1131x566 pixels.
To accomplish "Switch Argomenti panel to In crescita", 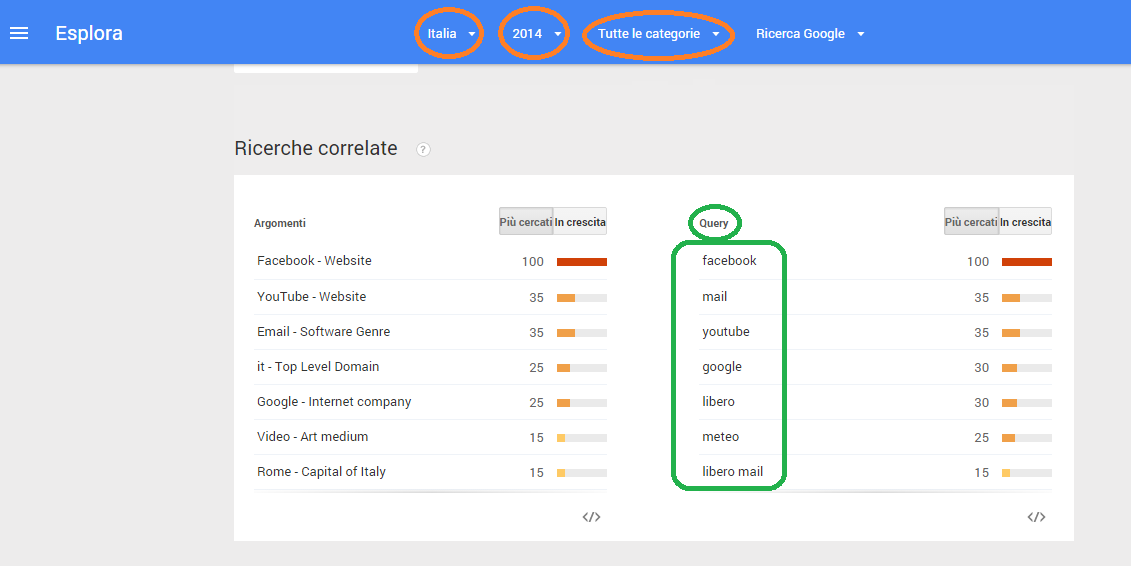I will click(580, 222).
